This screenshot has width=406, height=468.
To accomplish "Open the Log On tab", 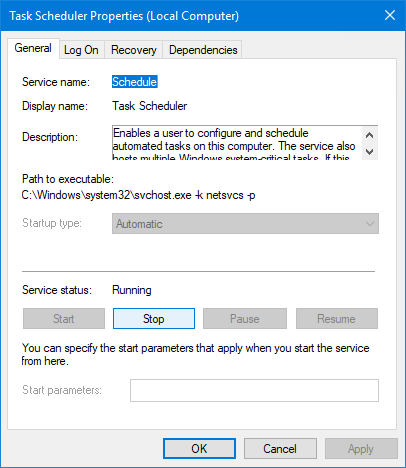I will pyautogui.click(x=81, y=50).
